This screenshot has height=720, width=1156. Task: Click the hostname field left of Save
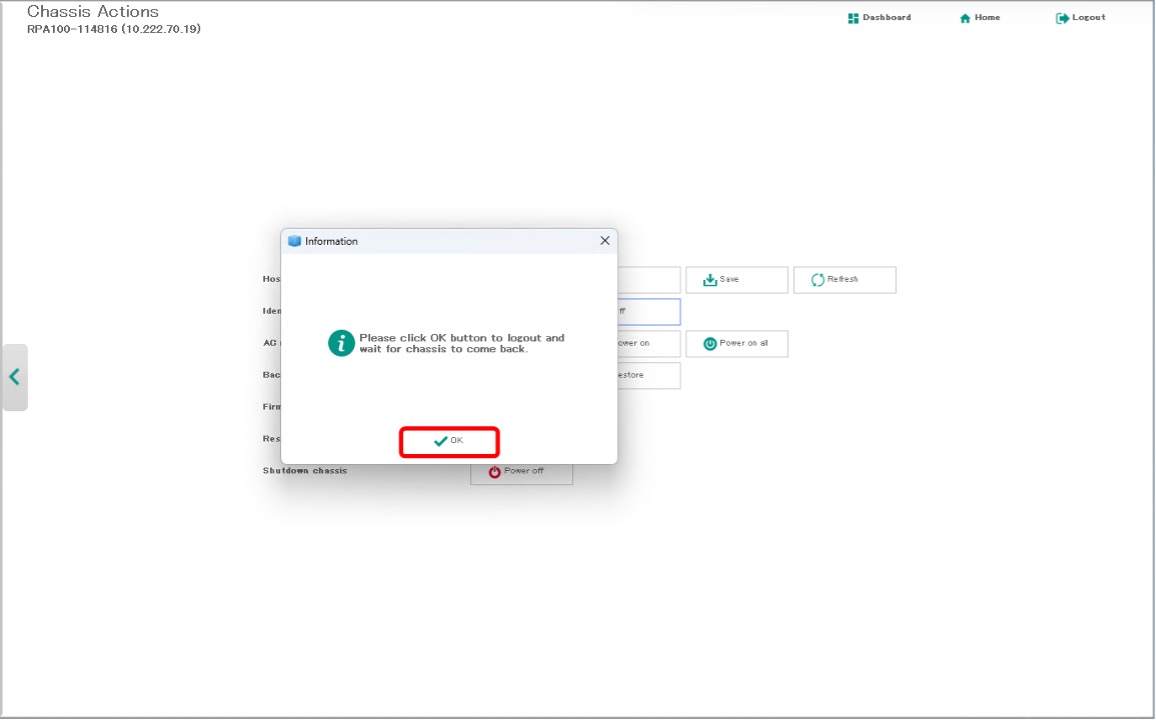point(648,280)
